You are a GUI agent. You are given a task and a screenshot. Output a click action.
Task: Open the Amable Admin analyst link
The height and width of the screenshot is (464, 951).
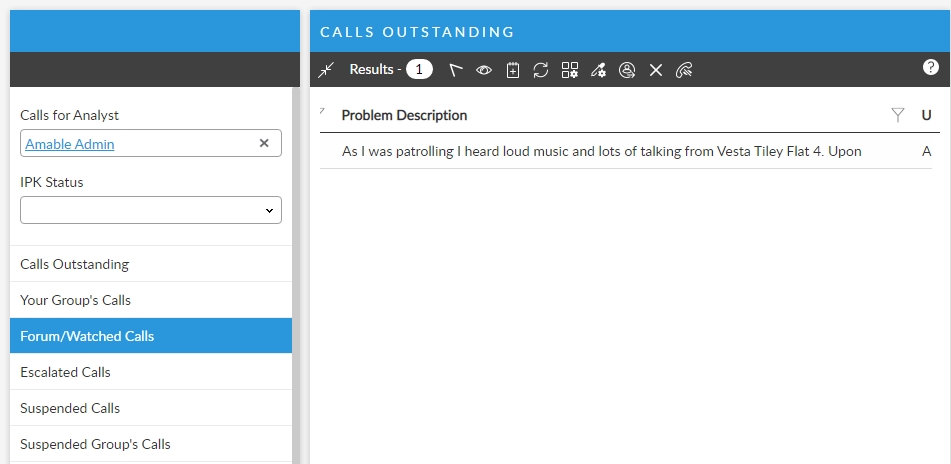pyautogui.click(x=70, y=144)
